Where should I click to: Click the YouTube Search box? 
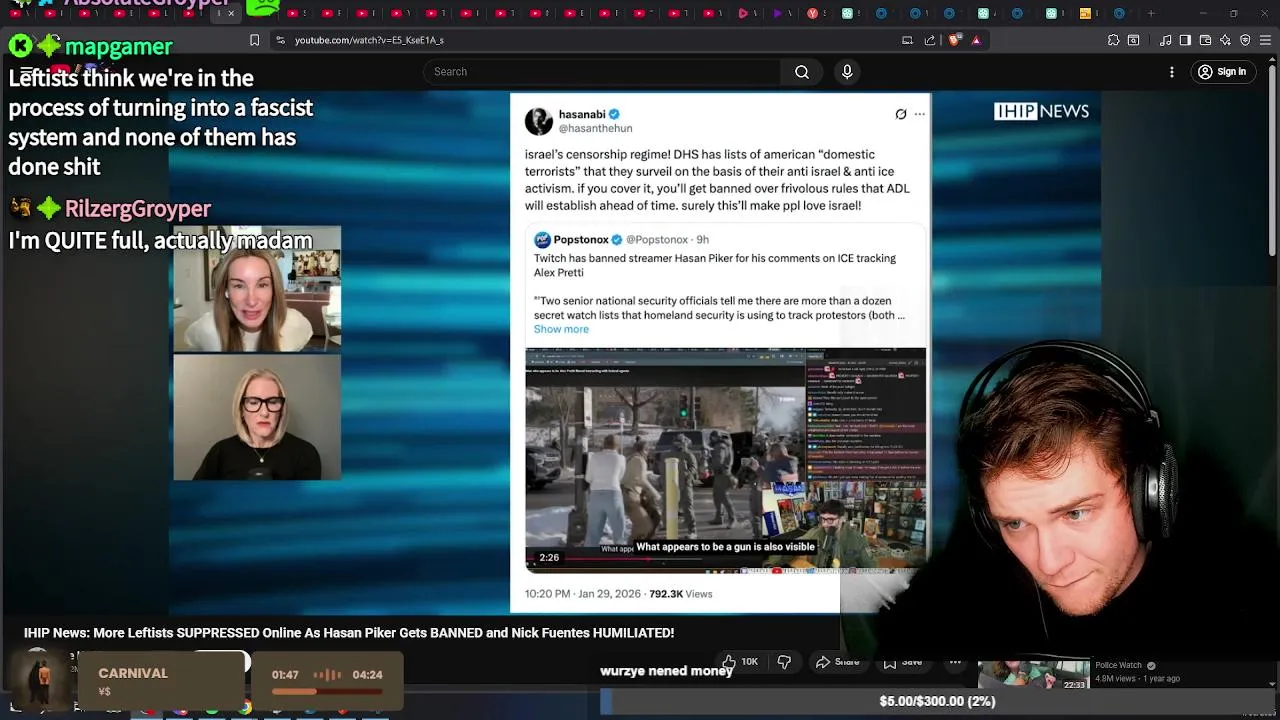602,72
